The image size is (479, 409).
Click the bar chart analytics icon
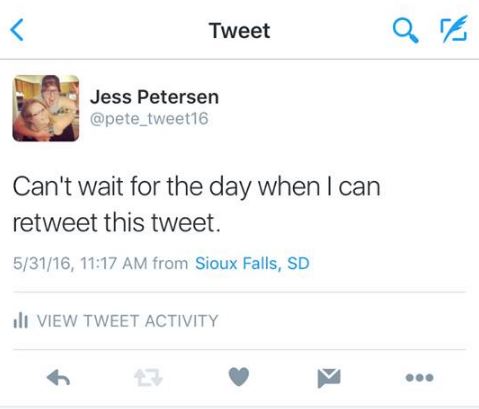(21, 320)
